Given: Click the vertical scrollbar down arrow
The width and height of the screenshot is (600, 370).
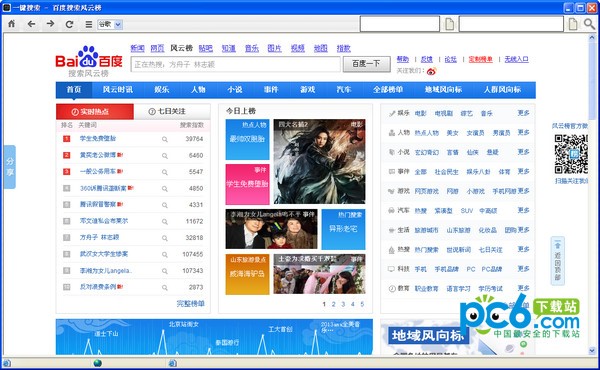Looking at the screenshot, I should tap(592, 350).
